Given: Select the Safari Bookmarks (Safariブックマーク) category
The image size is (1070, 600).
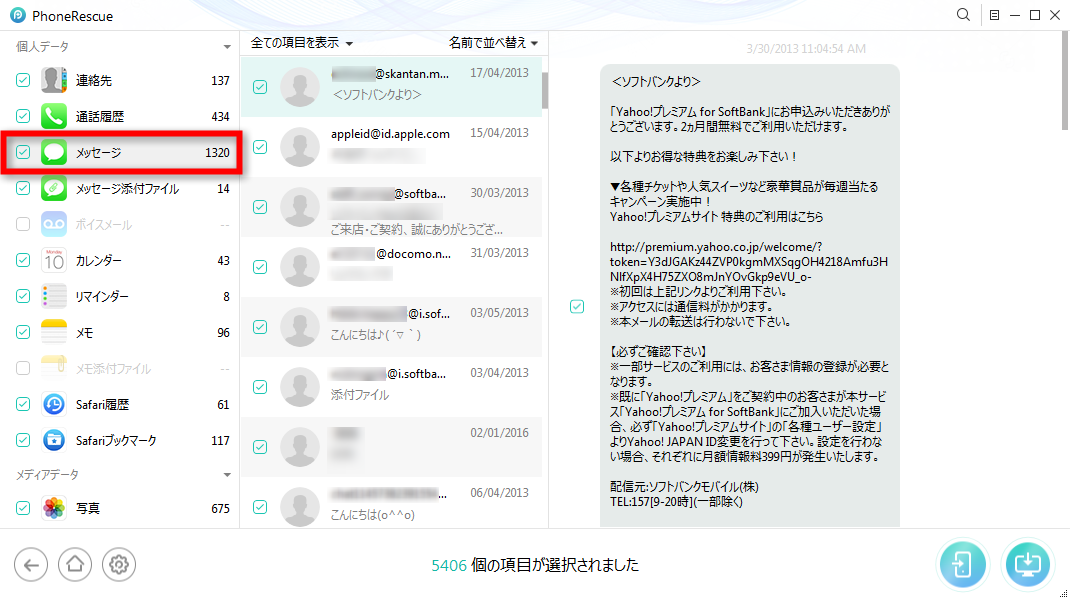Looking at the screenshot, I should [x=120, y=440].
